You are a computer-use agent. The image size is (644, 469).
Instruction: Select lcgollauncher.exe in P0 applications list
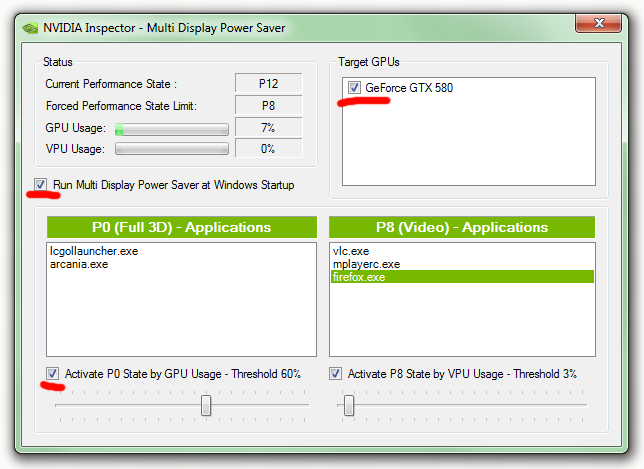coord(181,251)
